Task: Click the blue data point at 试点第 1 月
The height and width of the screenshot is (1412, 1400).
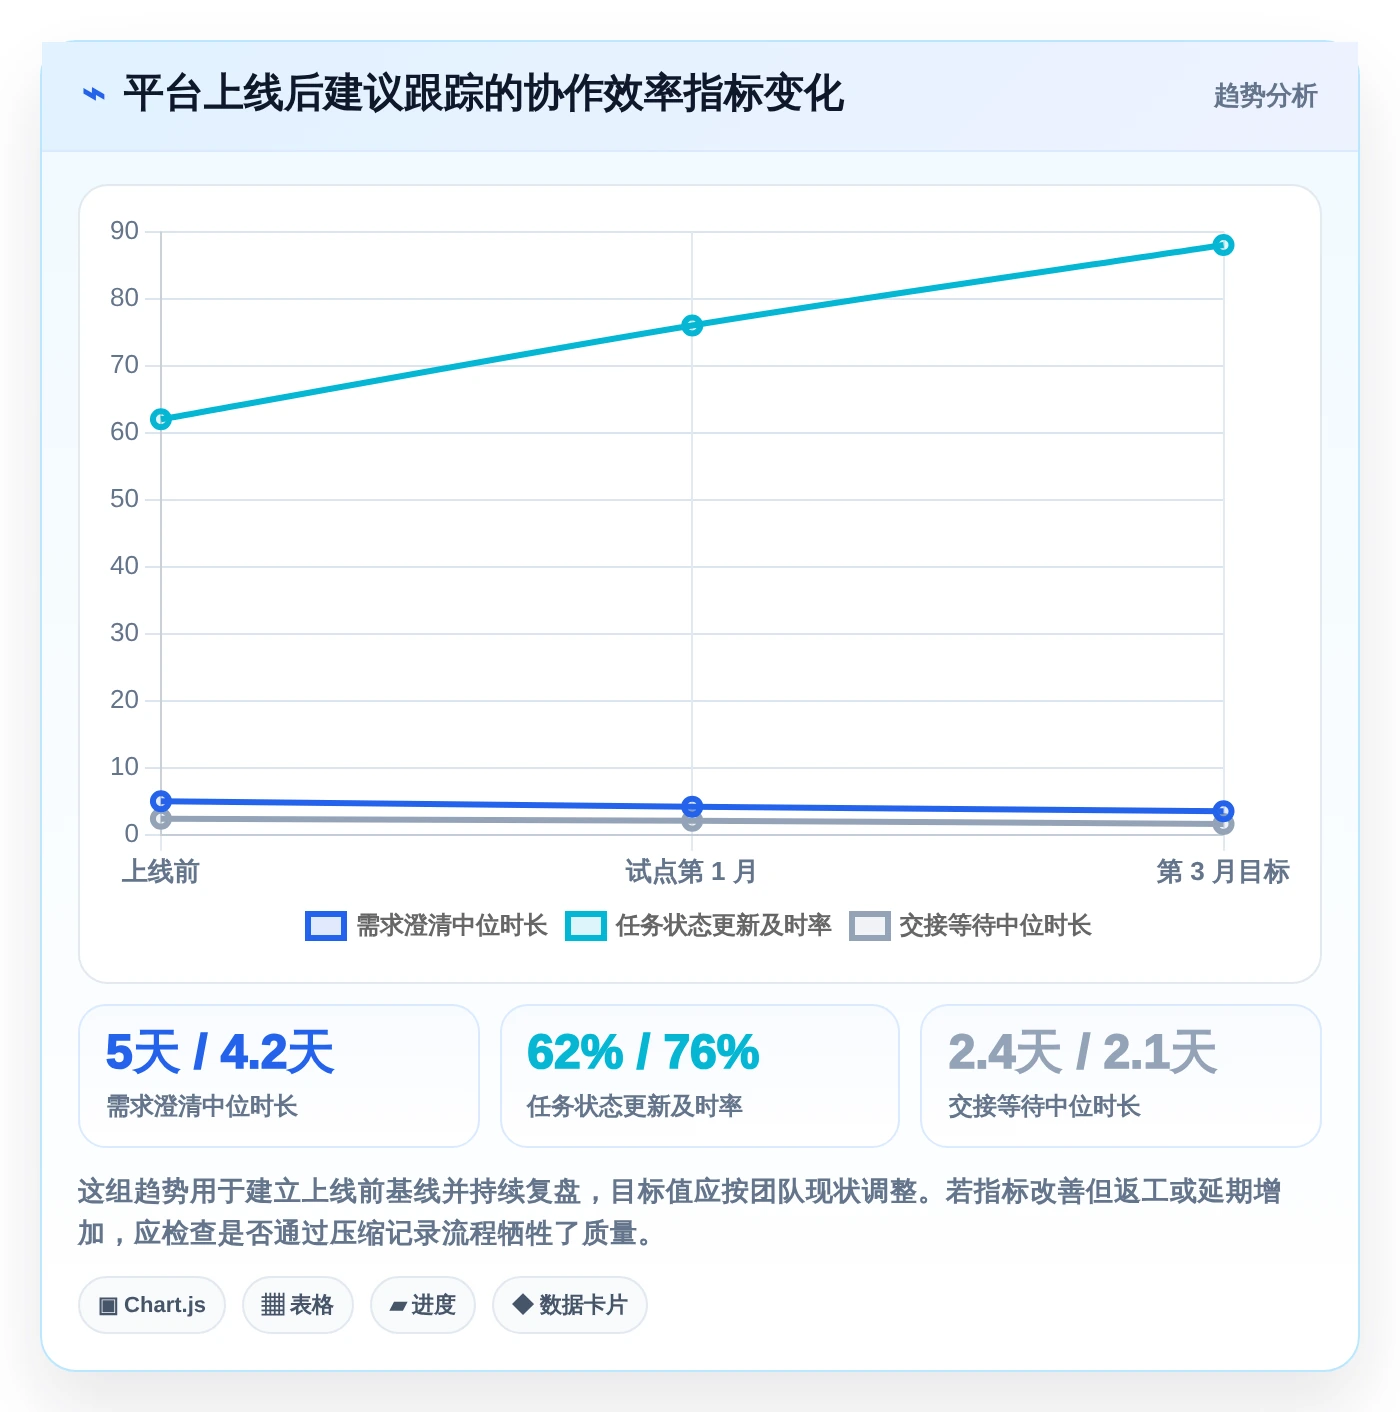Action: coord(692,806)
